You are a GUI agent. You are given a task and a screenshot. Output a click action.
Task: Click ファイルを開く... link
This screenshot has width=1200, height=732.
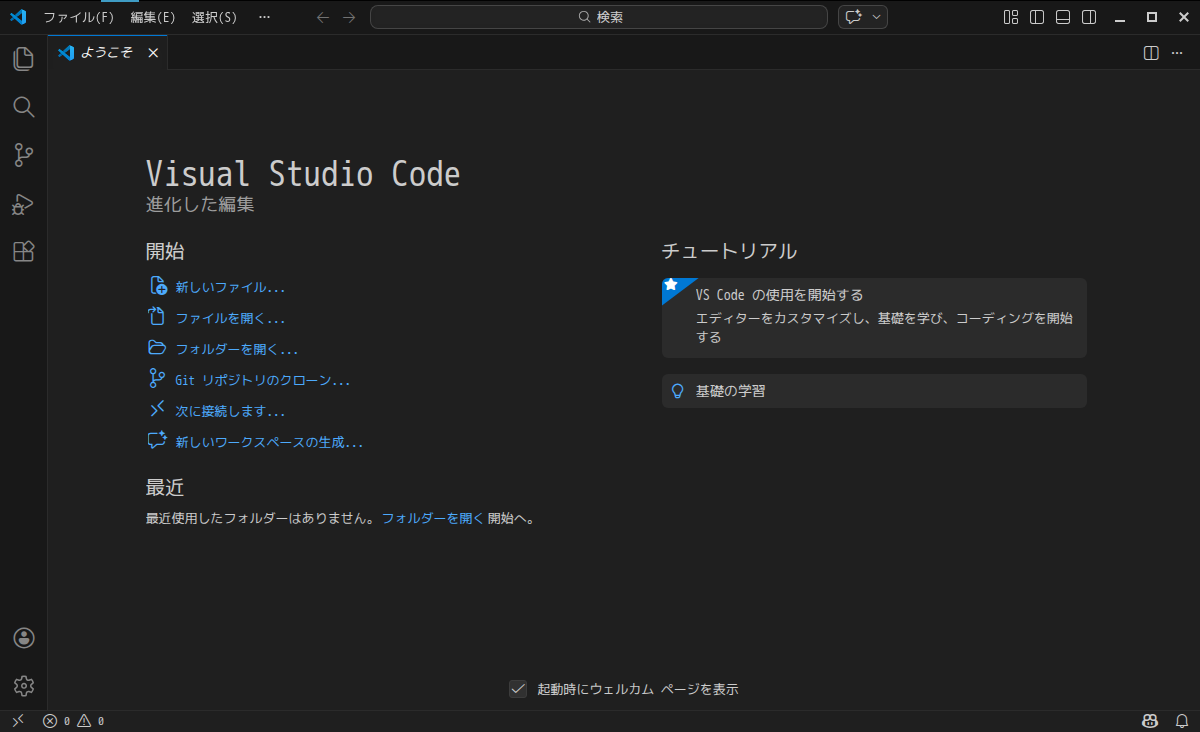(230, 318)
